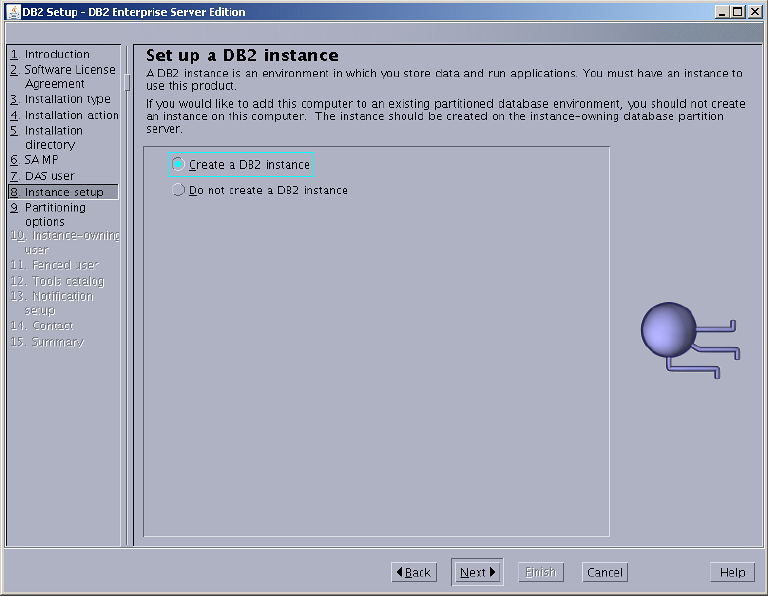768x596 pixels.
Task: Minimize the DB2 Setup window
Action: [722, 12]
